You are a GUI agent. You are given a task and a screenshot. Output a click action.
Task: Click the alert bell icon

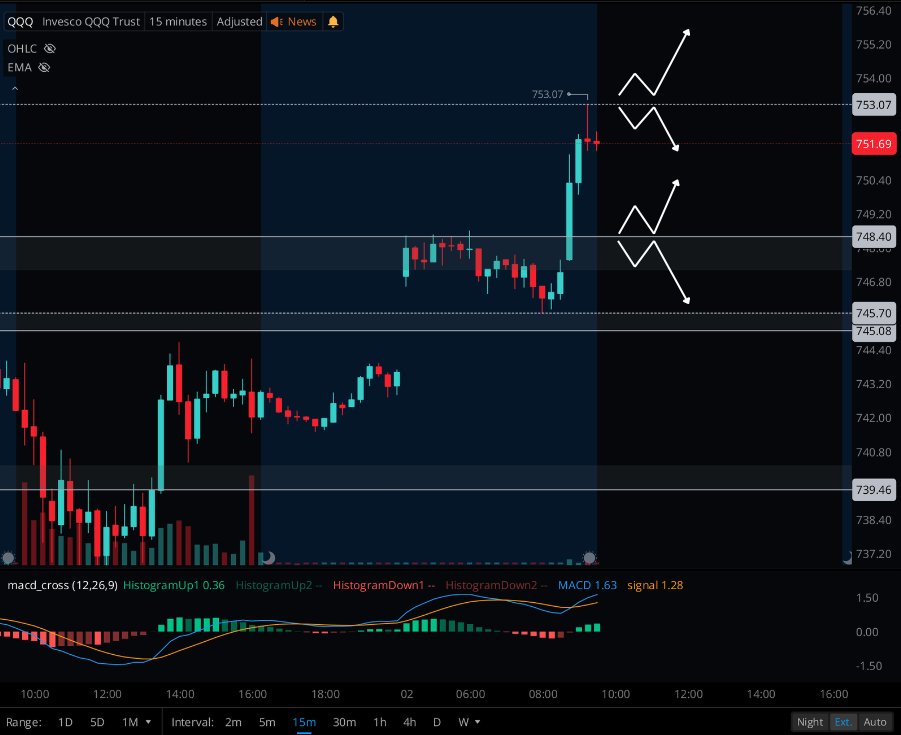pos(333,22)
